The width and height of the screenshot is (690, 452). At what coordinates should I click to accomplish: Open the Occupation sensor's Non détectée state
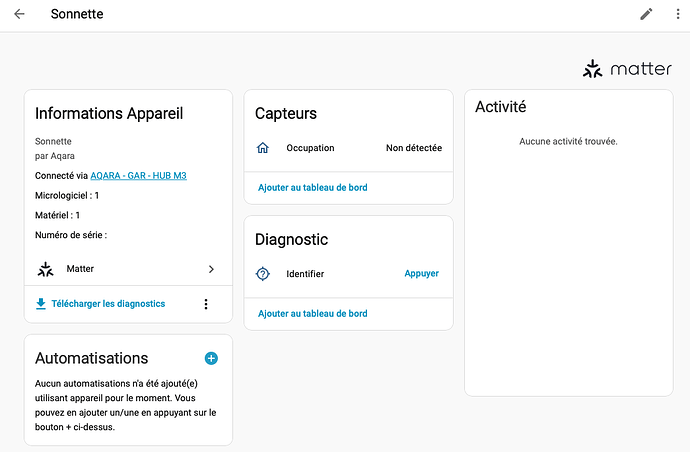click(413, 148)
